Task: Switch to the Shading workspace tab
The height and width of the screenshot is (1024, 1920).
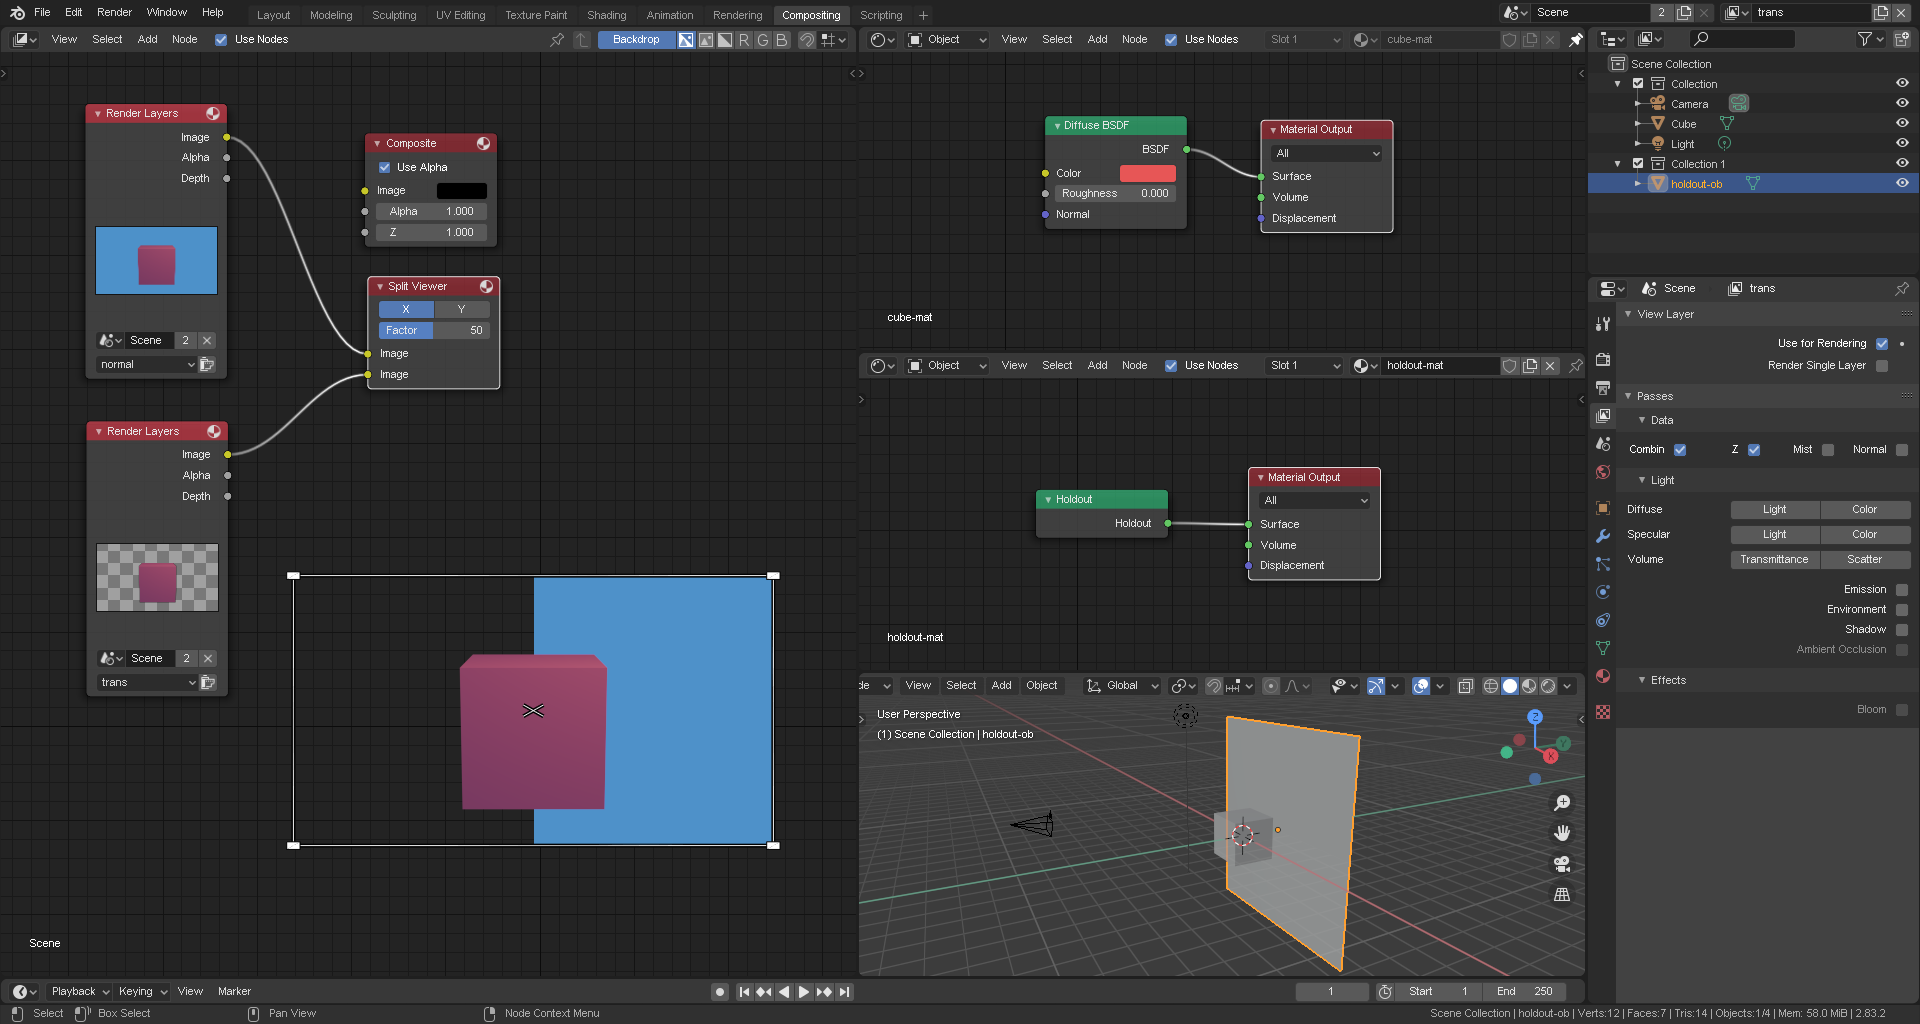Action: (x=606, y=15)
